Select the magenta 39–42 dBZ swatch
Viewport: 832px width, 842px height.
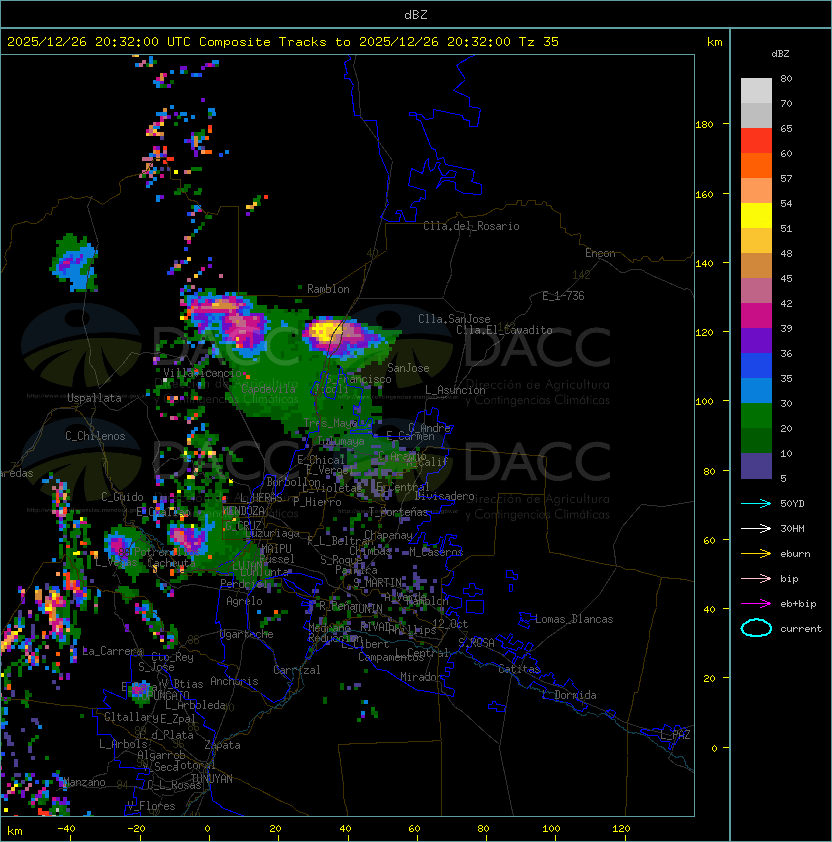click(756, 315)
